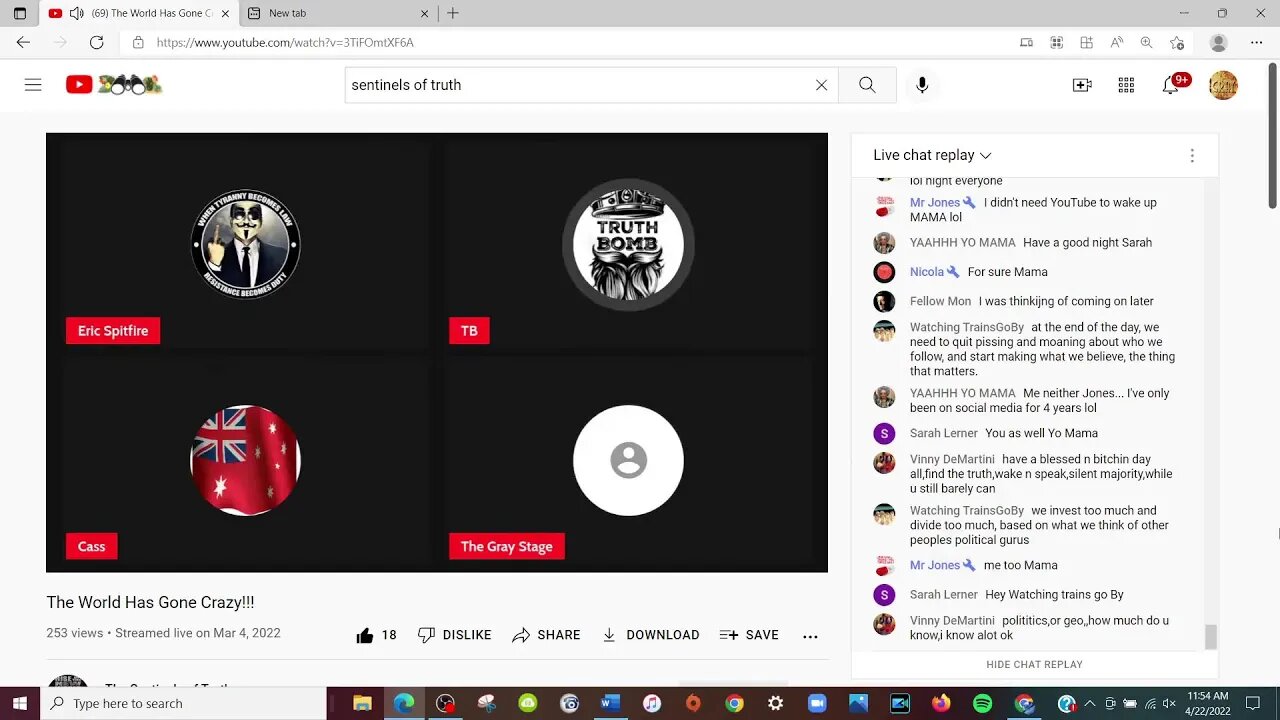Viewport: 1280px width, 720px height.
Task: Open the Edge profile icon
Action: pos(1218,42)
